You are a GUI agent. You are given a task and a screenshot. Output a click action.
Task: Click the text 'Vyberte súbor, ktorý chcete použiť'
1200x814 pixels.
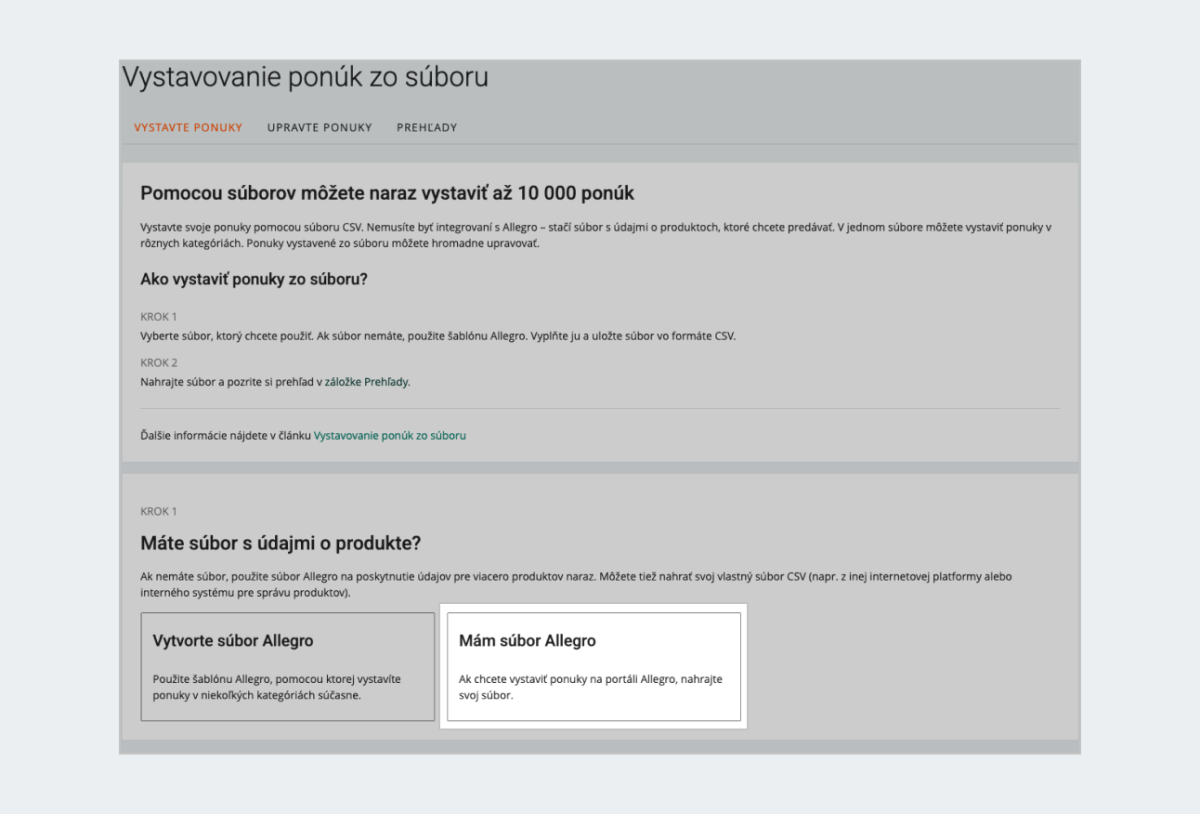(228, 336)
